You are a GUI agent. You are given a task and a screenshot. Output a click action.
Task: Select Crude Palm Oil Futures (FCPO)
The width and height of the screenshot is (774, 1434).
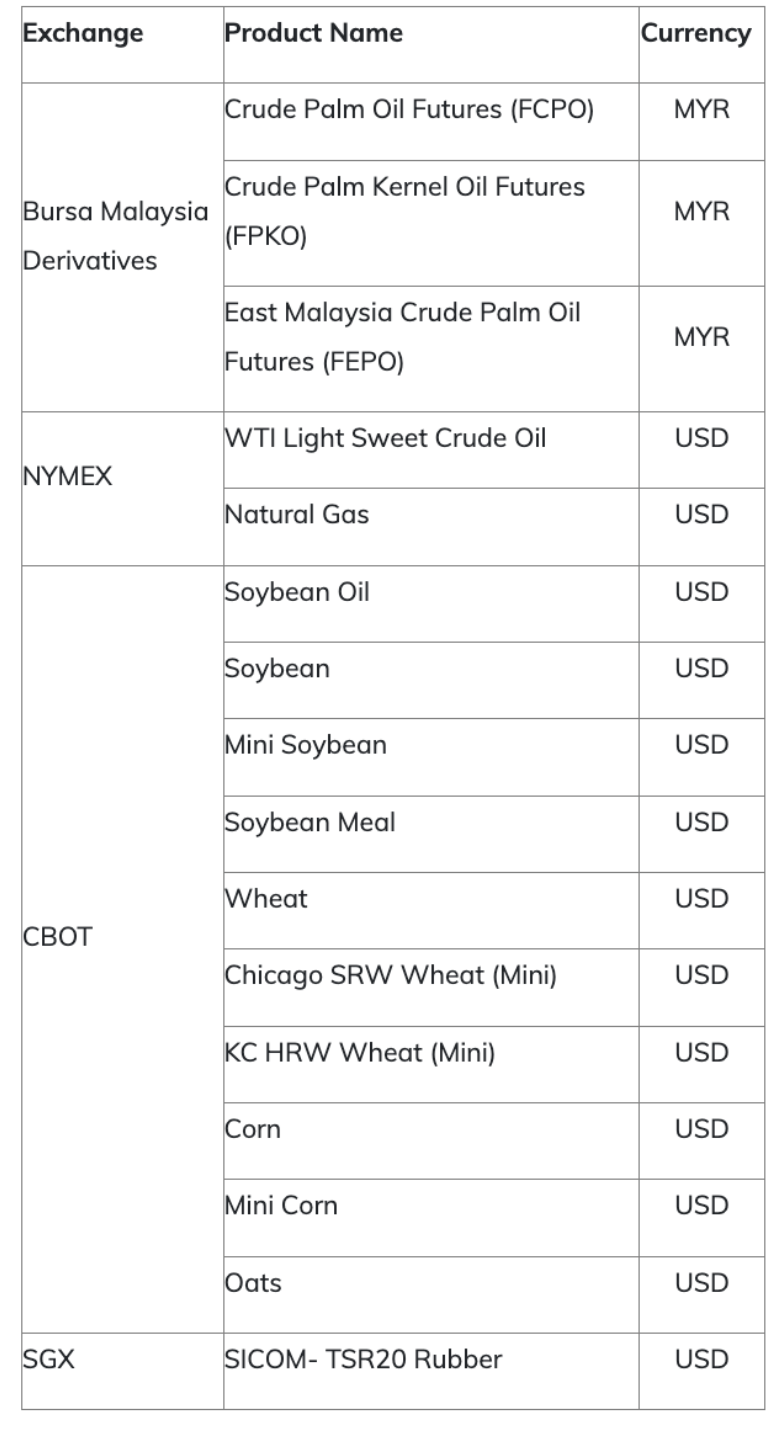(x=409, y=110)
